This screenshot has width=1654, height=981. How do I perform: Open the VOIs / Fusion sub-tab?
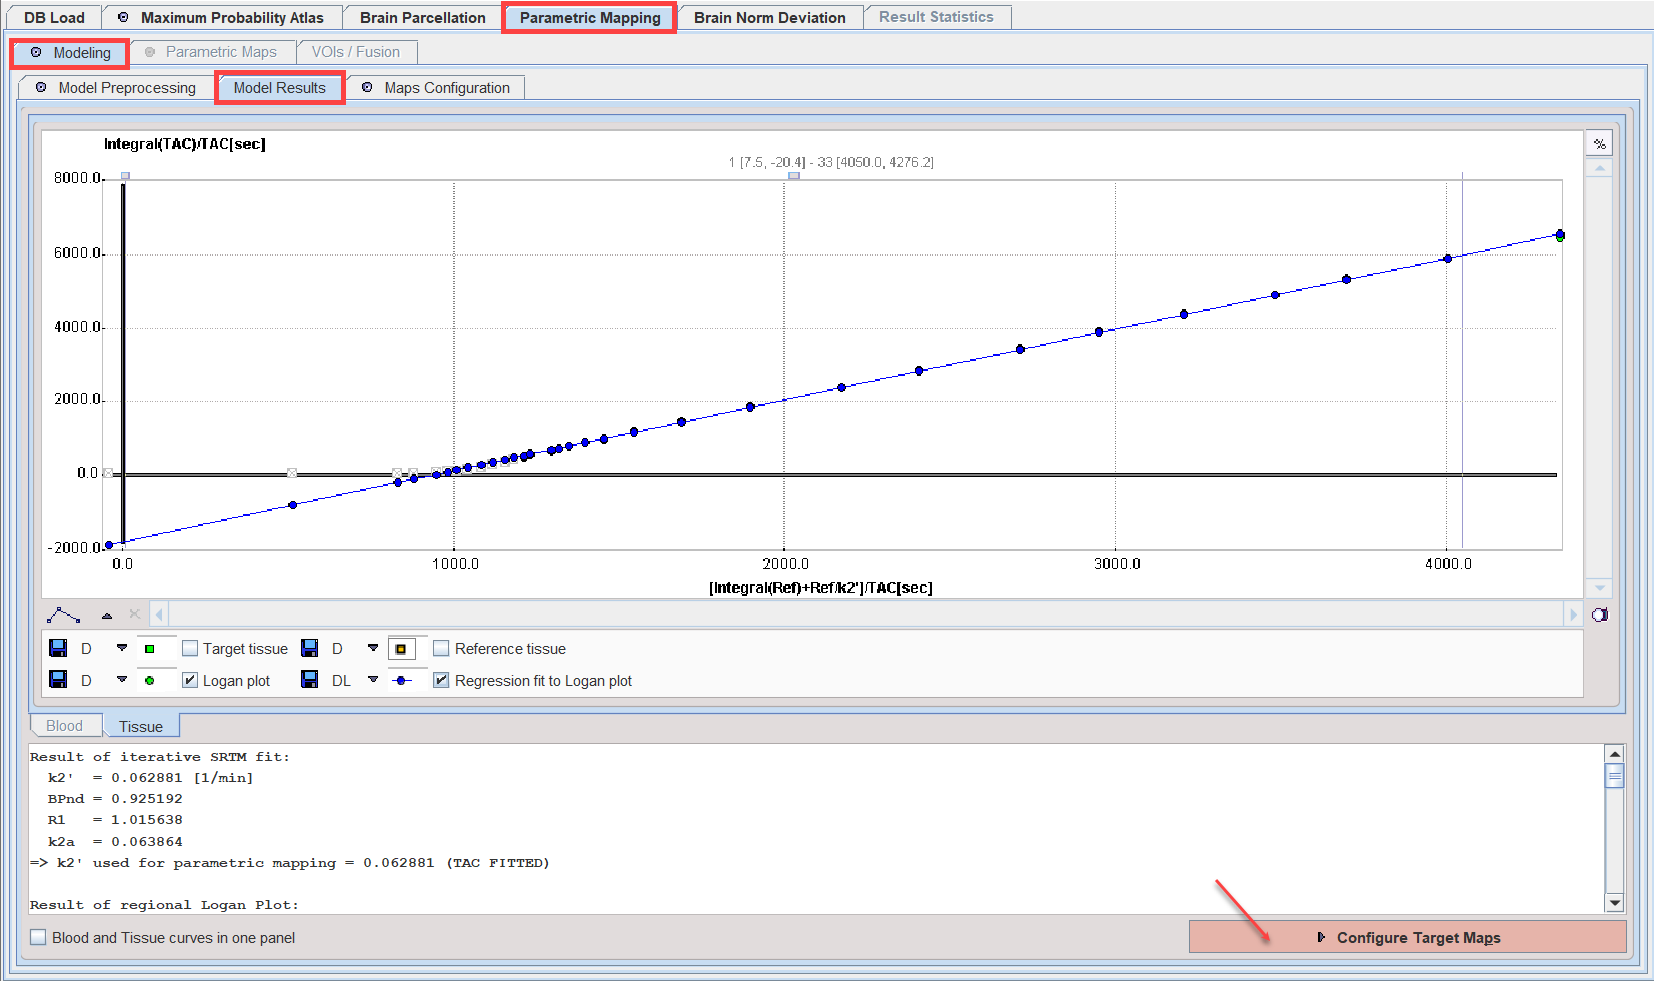pyautogui.click(x=356, y=52)
